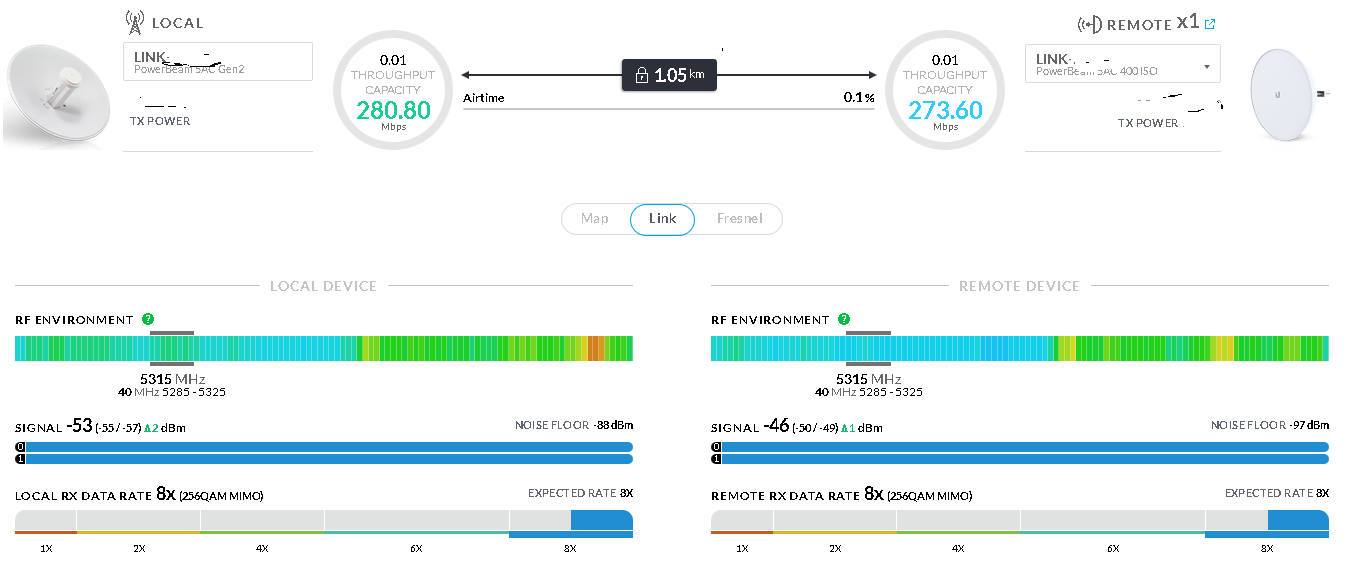The height and width of the screenshot is (584, 1349).
Task: Click the local TX POWER label
Action: pos(160,121)
